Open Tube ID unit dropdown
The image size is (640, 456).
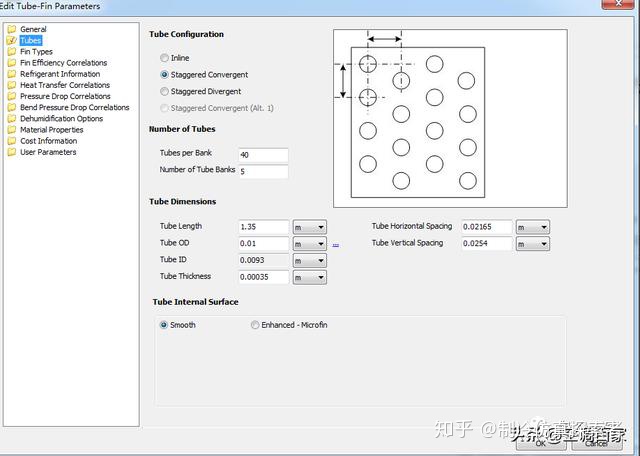310,260
